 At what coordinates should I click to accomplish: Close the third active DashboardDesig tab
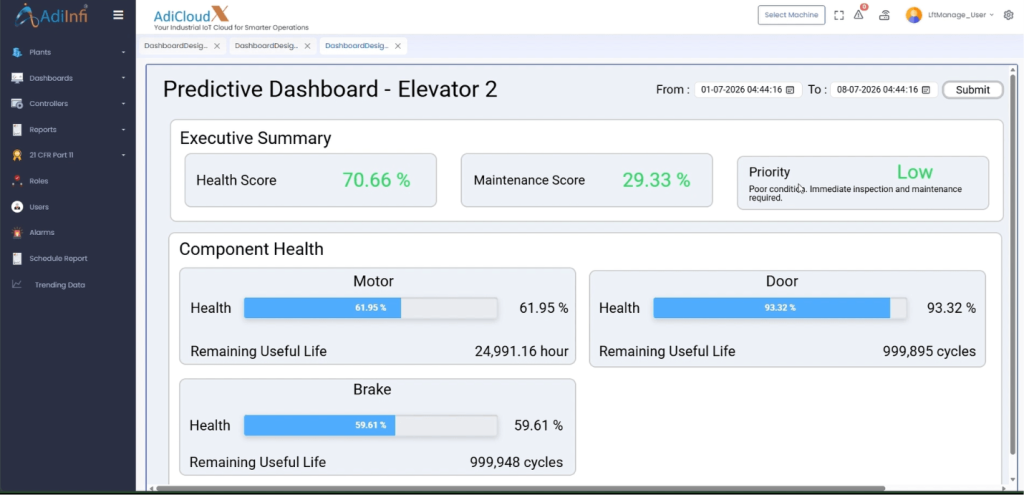[398, 46]
